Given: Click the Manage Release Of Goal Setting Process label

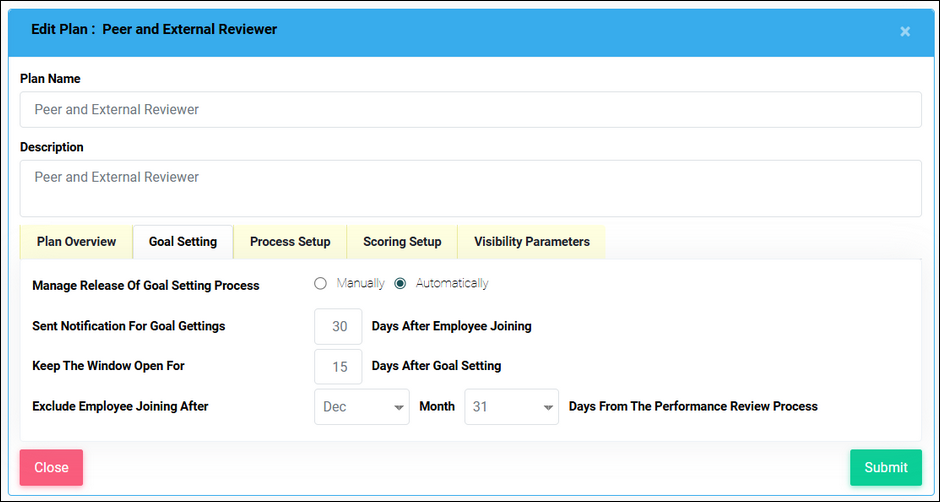Looking at the screenshot, I should point(146,286).
